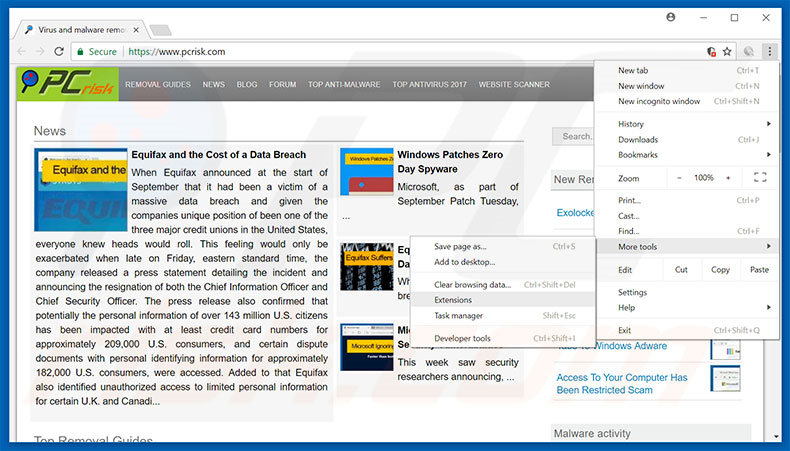This screenshot has width=790, height=451.
Task: Select Clear browsing data... in submenu
Action: 502,285
